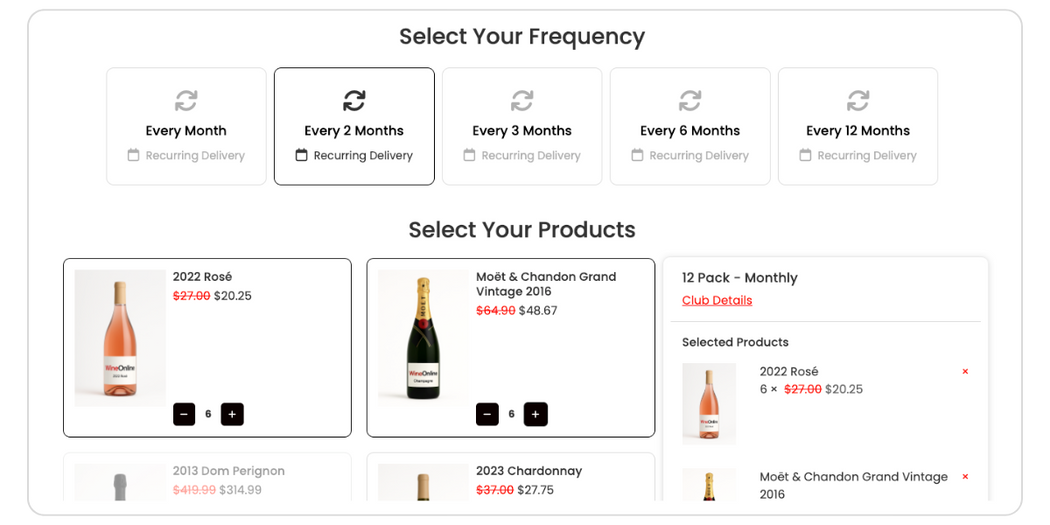The height and width of the screenshot is (525, 1050).
Task: Select the Every Month frequency card
Action: pyautogui.click(x=186, y=127)
